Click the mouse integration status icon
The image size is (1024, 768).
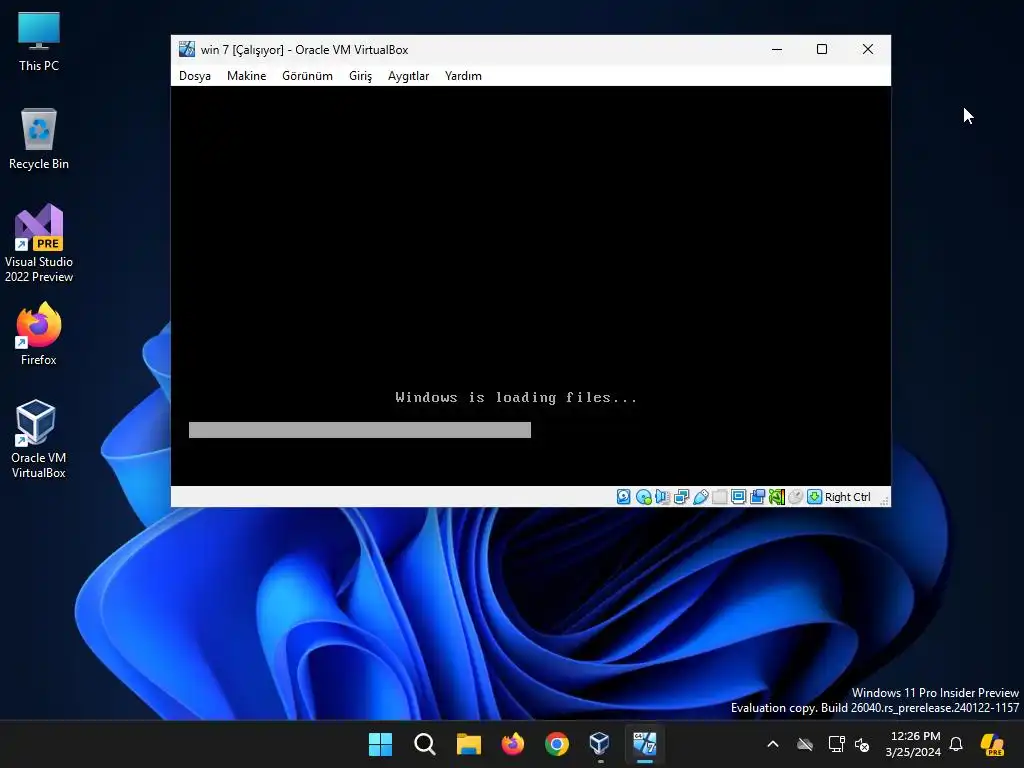coord(795,497)
